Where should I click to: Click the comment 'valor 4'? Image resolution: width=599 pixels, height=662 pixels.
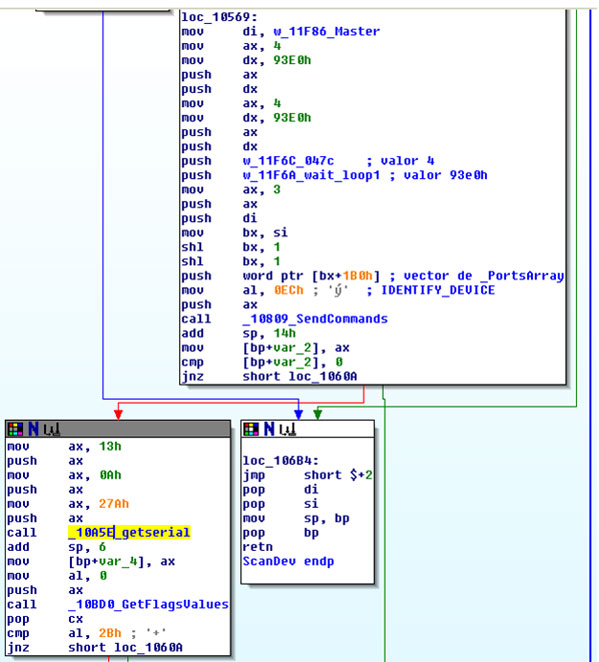tap(407, 161)
